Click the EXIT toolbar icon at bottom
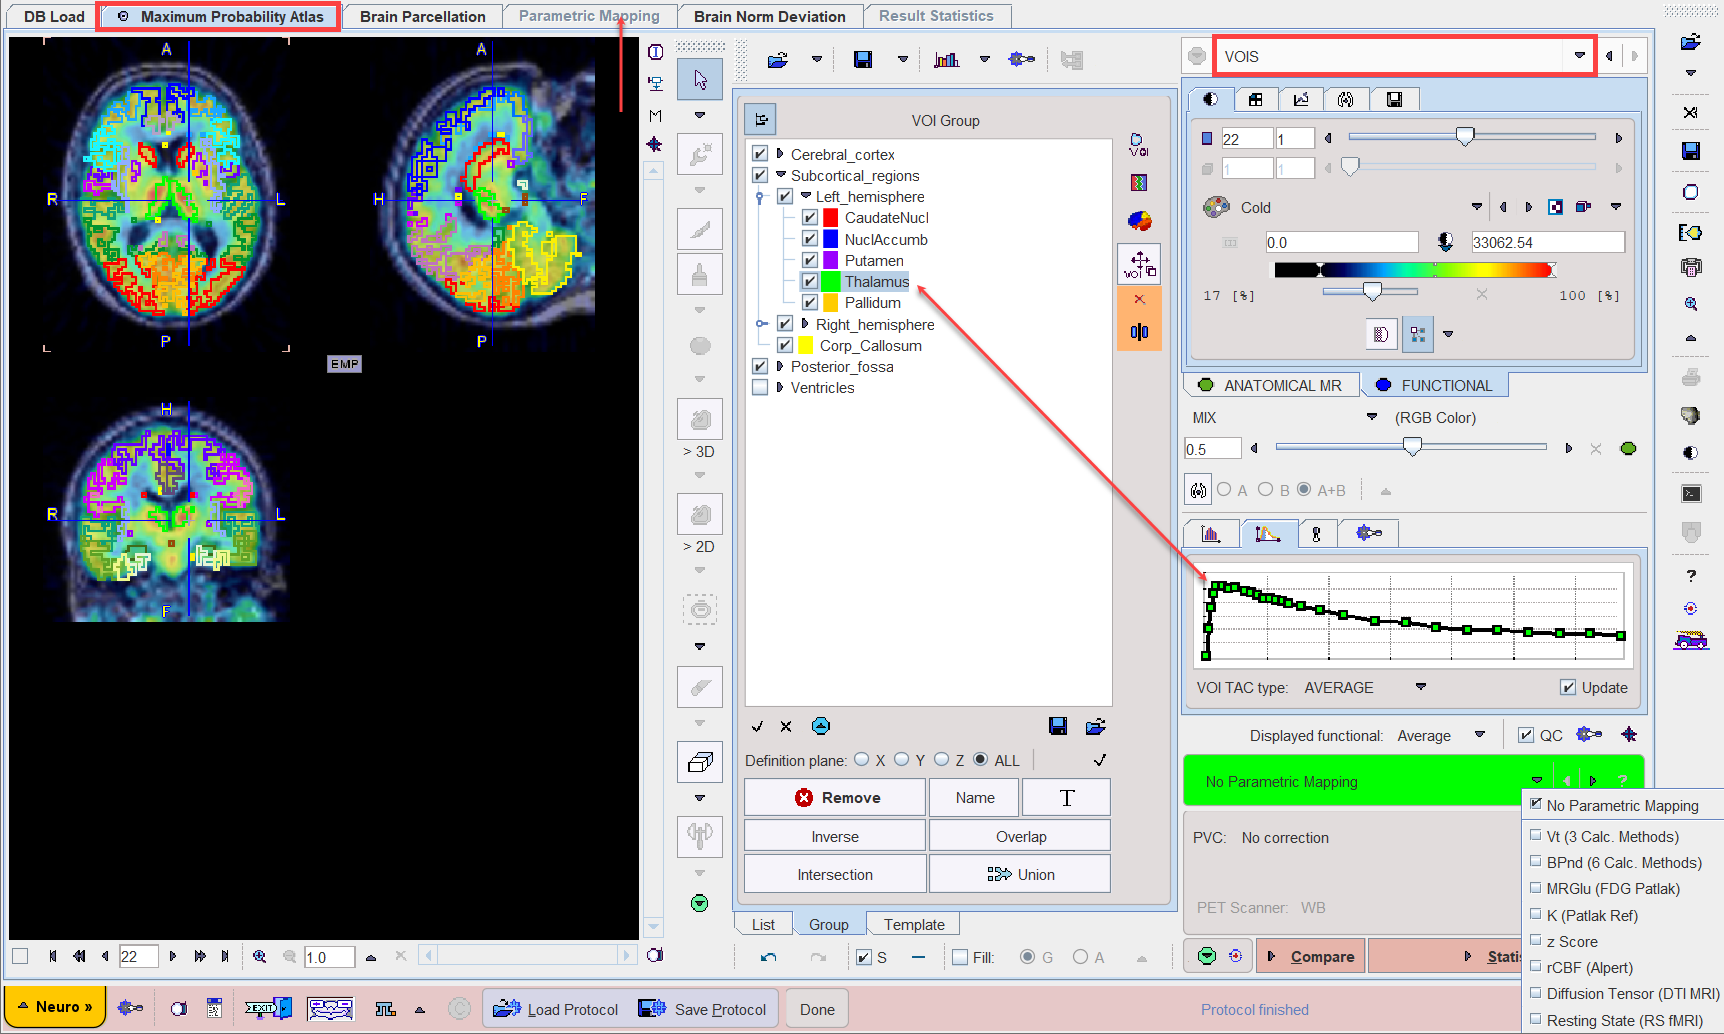The height and width of the screenshot is (1034, 1724). coord(268,1008)
